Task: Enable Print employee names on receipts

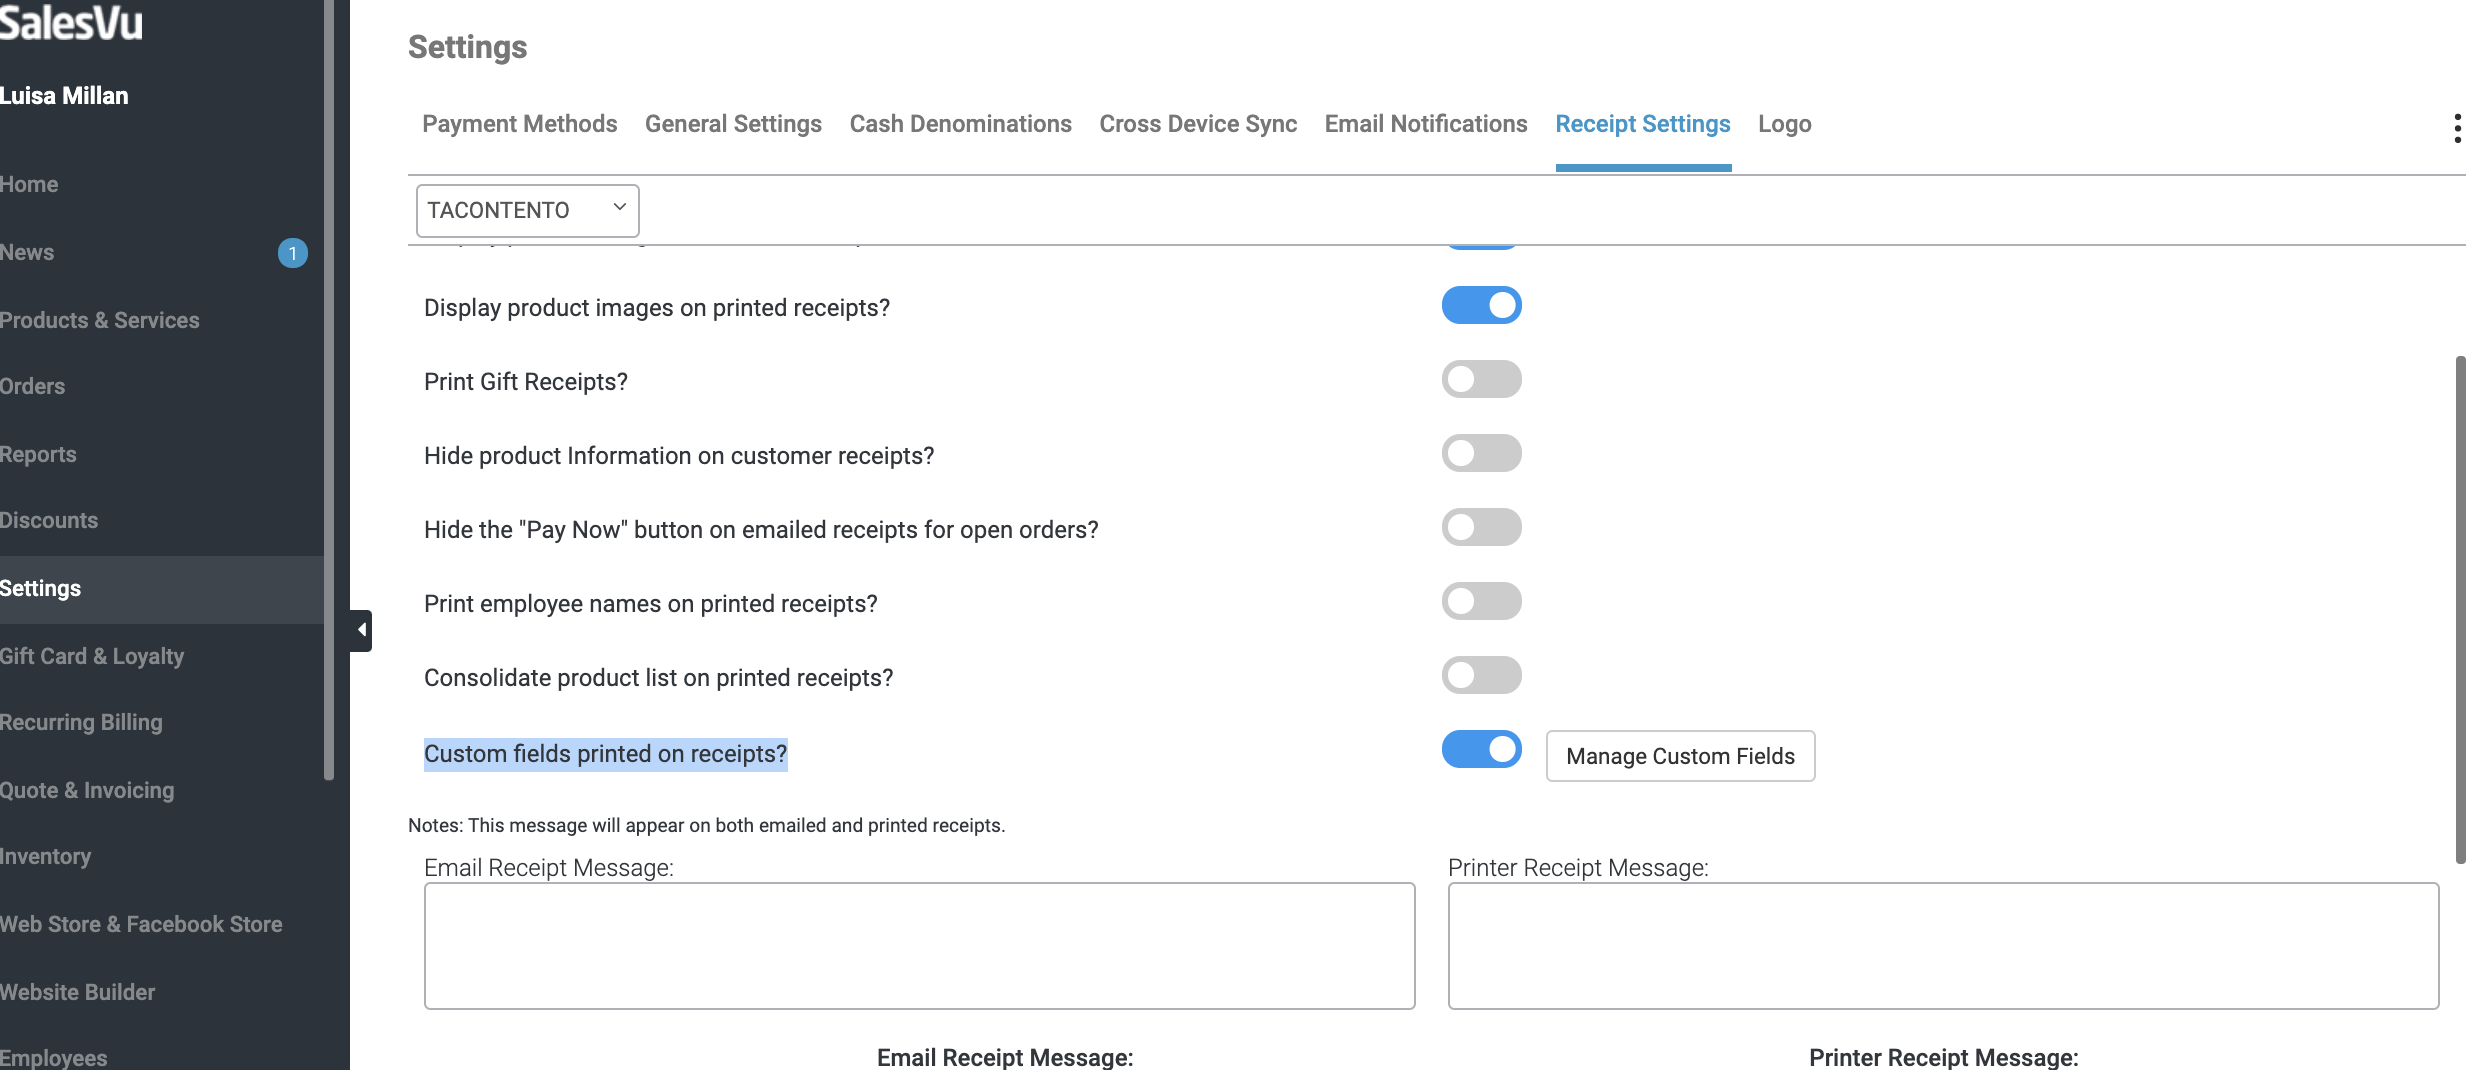Action: 1481,602
